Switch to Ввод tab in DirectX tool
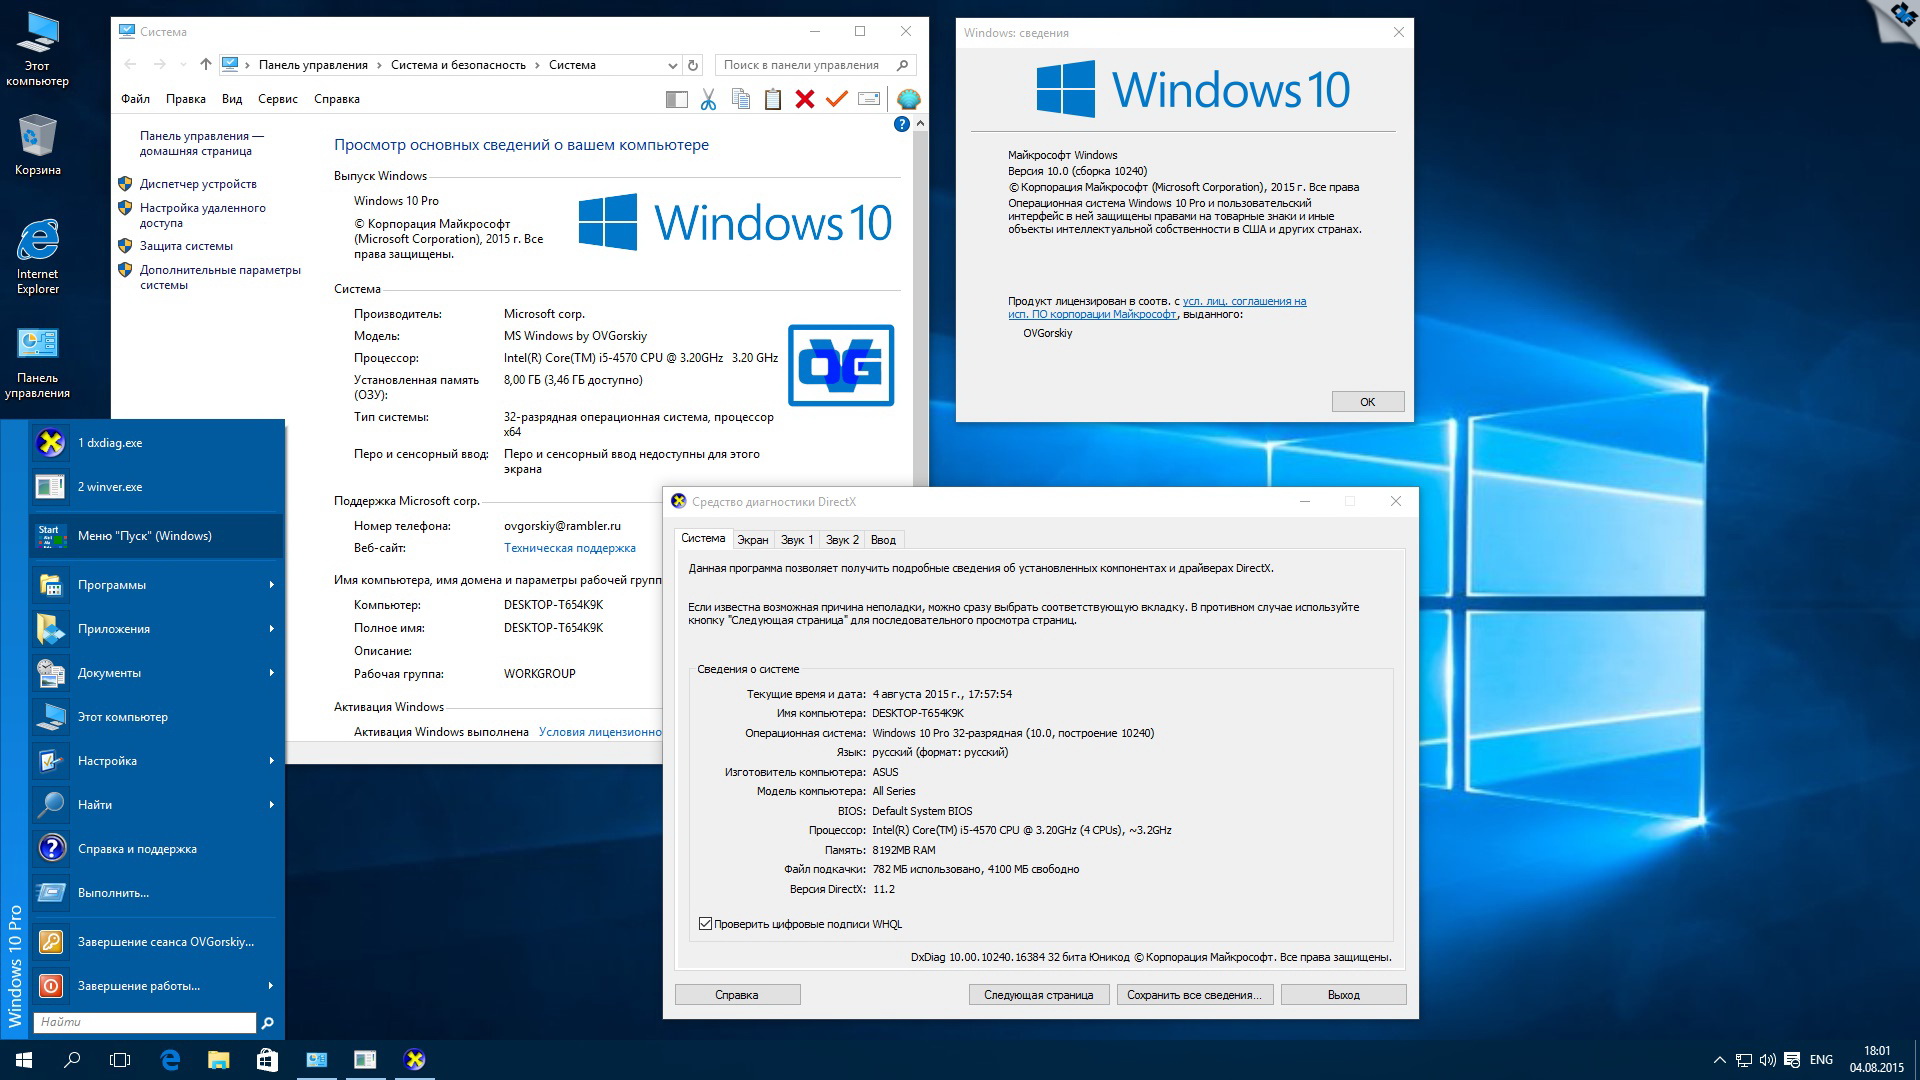Screen dimensions: 1920x1080 [x=883, y=540]
